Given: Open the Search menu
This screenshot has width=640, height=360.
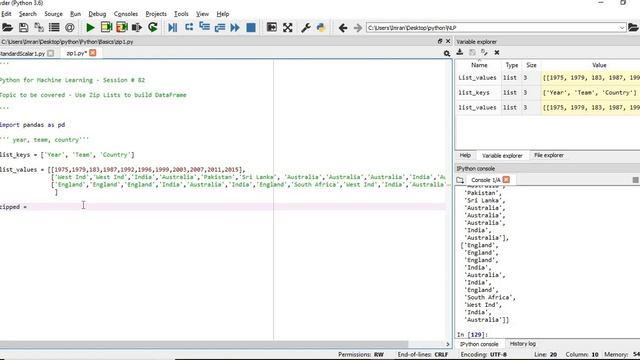Looking at the screenshot, I should [x=28, y=14].
